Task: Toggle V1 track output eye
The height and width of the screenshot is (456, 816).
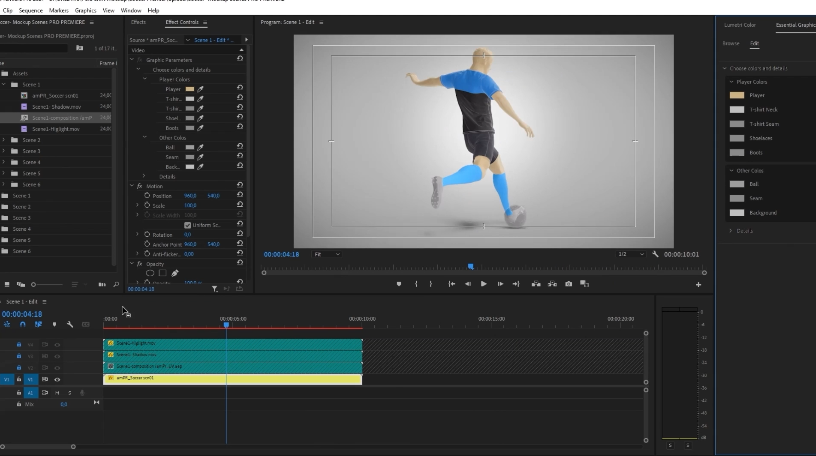Action: tap(57, 379)
